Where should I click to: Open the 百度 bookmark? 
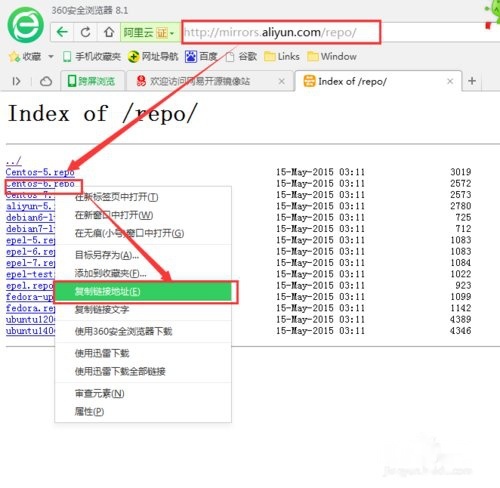[201, 57]
